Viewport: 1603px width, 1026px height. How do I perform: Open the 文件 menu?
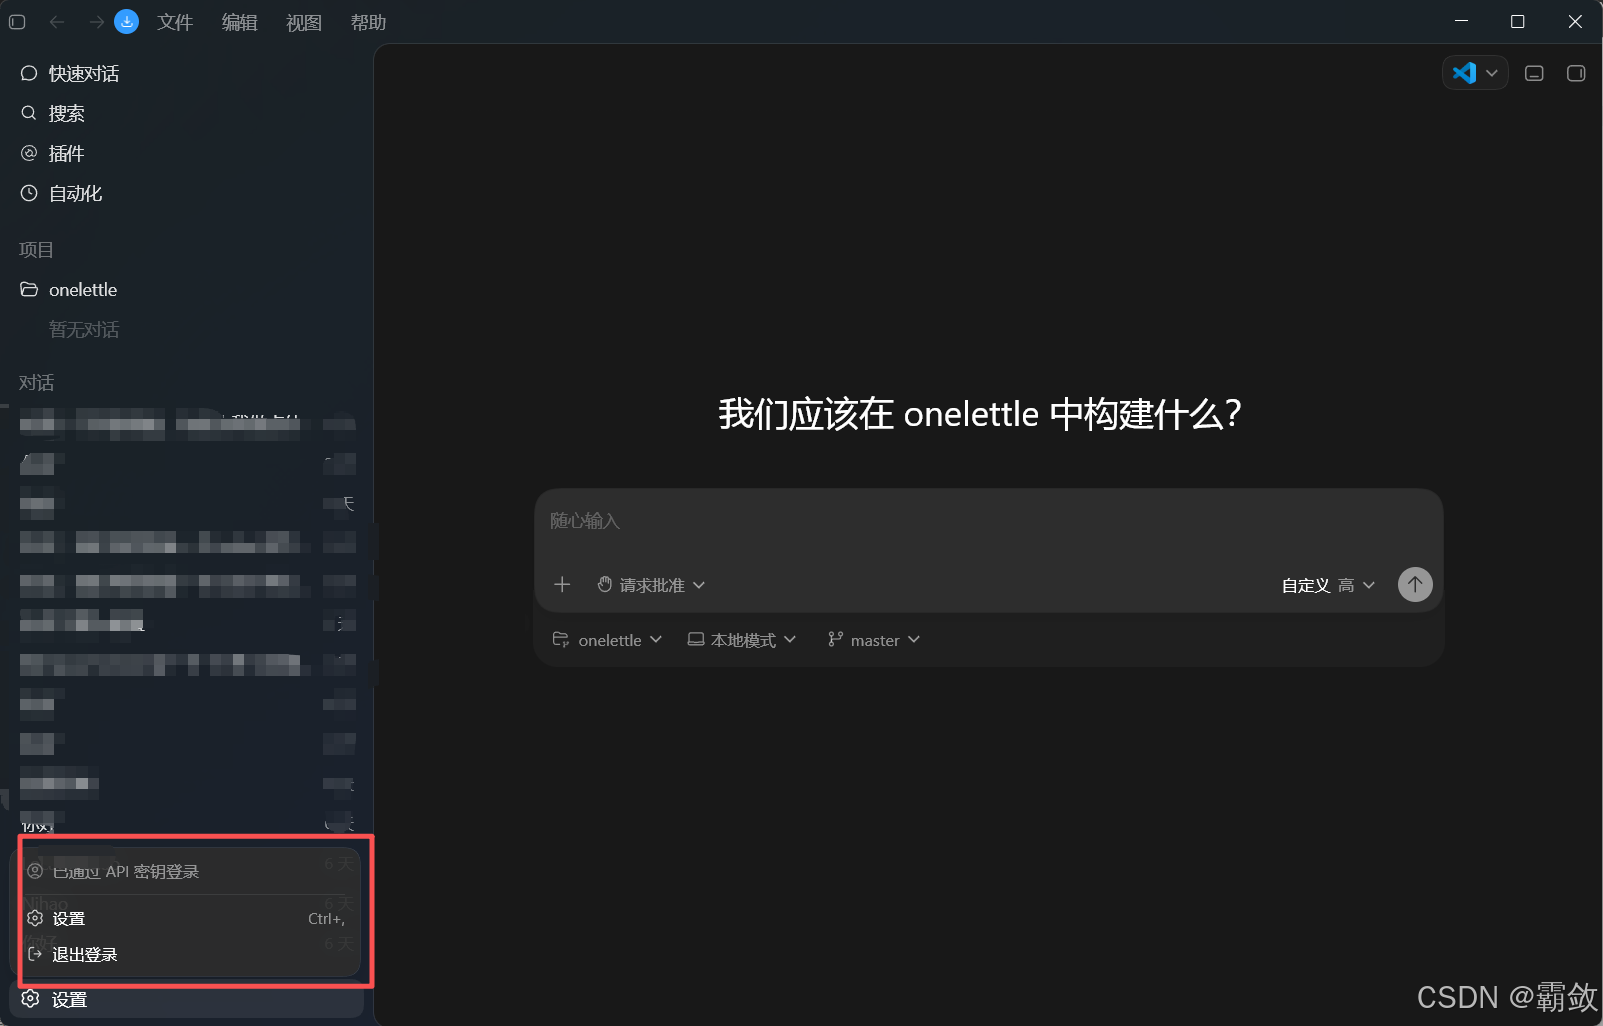175,22
